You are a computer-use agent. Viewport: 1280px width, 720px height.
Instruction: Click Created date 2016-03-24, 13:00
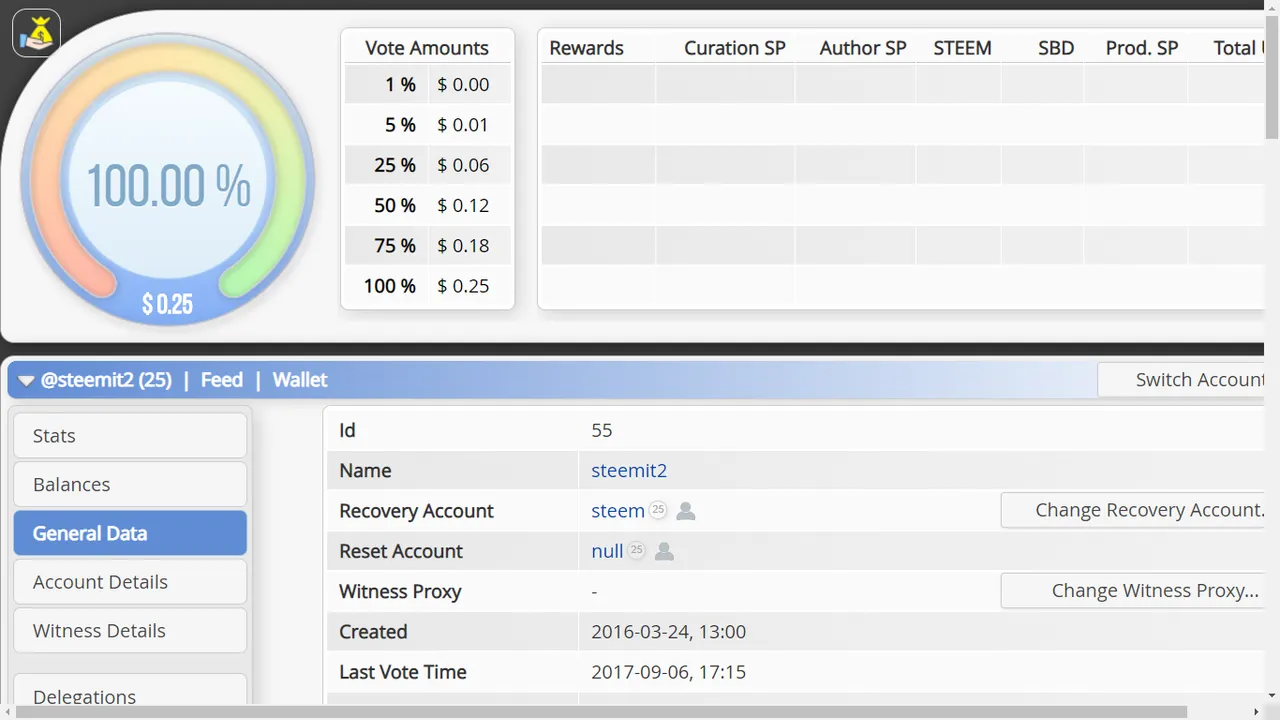pyautogui.click(x=668, y=632)
